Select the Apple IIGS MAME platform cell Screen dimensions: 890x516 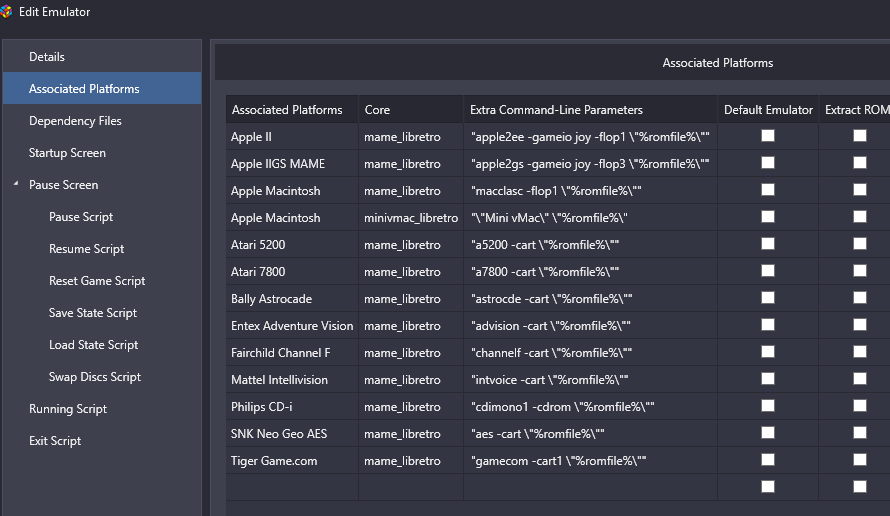[292, 163]
